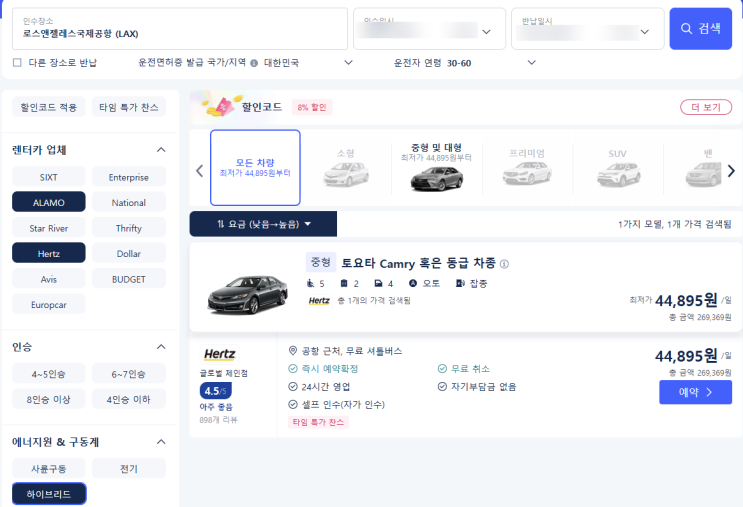Select the SUV car category tab

pos(618,168)
